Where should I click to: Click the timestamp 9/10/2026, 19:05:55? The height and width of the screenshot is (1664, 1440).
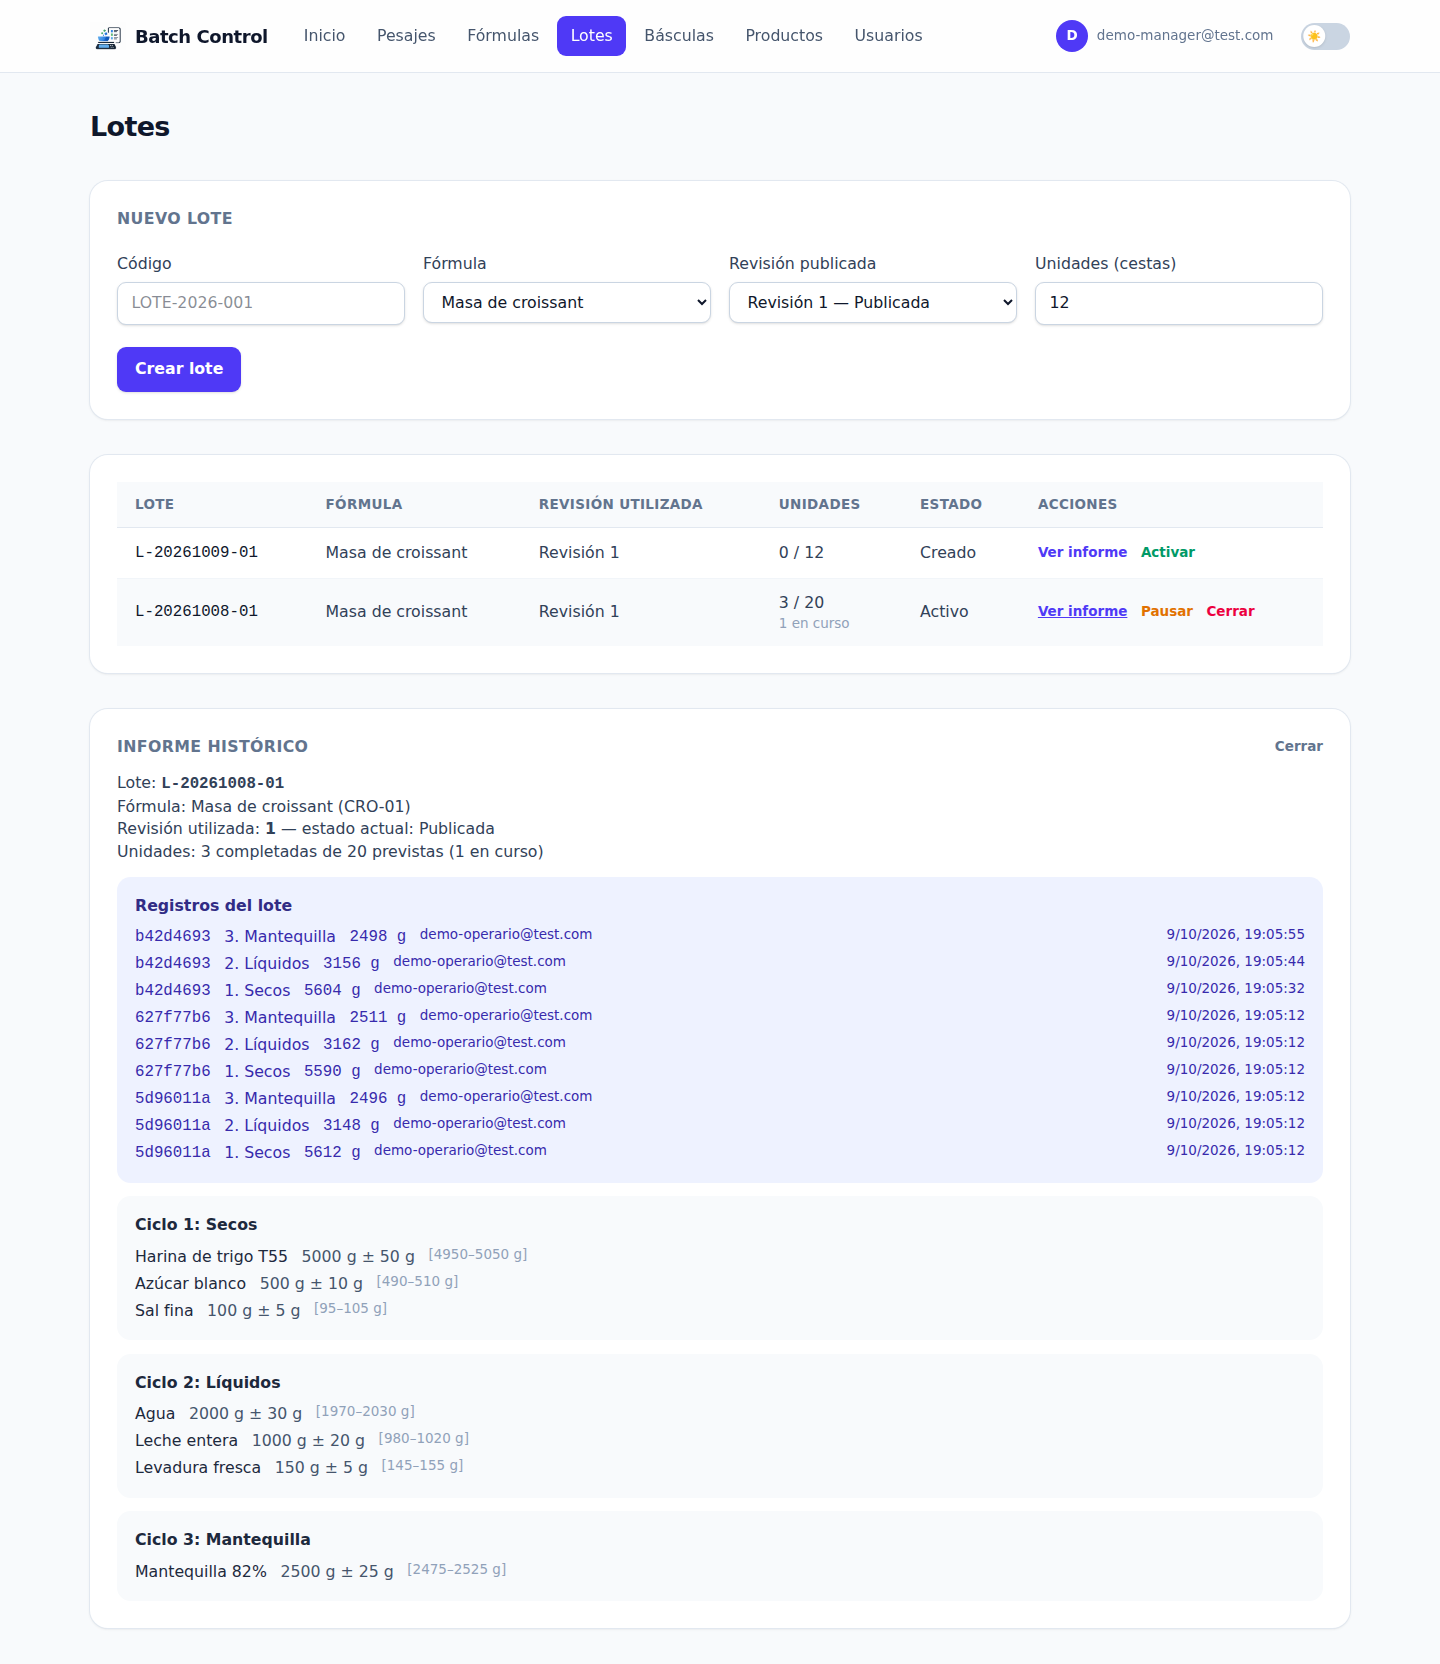click(x=1235, y=934)
